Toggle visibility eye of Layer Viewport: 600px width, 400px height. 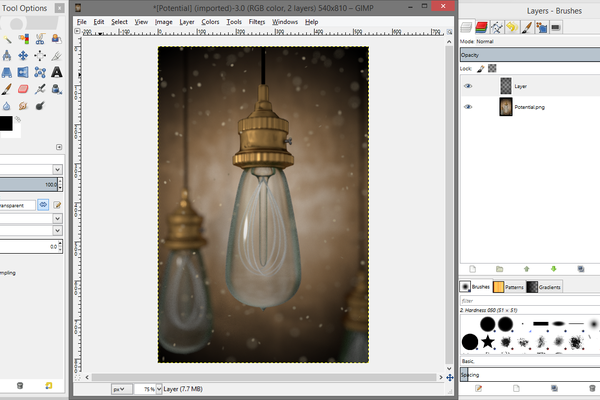pyautogui.click(x=468, y=86)
